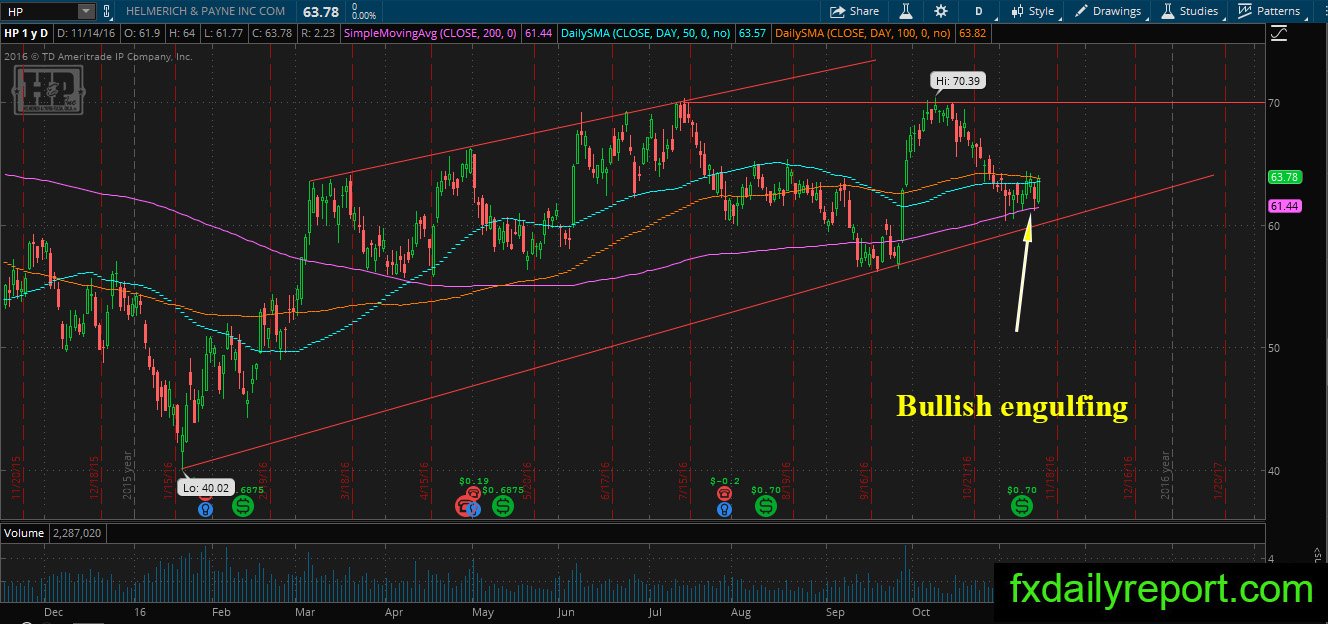Open the Drawings menu
1328x624 pixels.
click(1107, 11)
